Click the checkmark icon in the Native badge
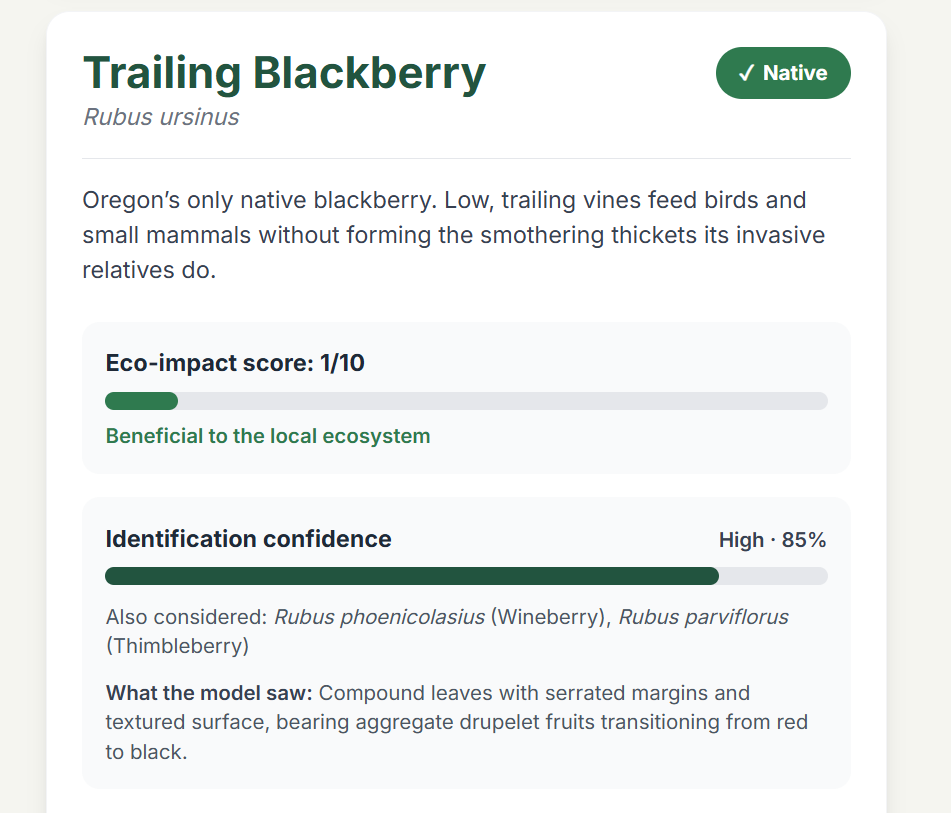The width and height of the screenshot is (951, 813). [747, 73]
